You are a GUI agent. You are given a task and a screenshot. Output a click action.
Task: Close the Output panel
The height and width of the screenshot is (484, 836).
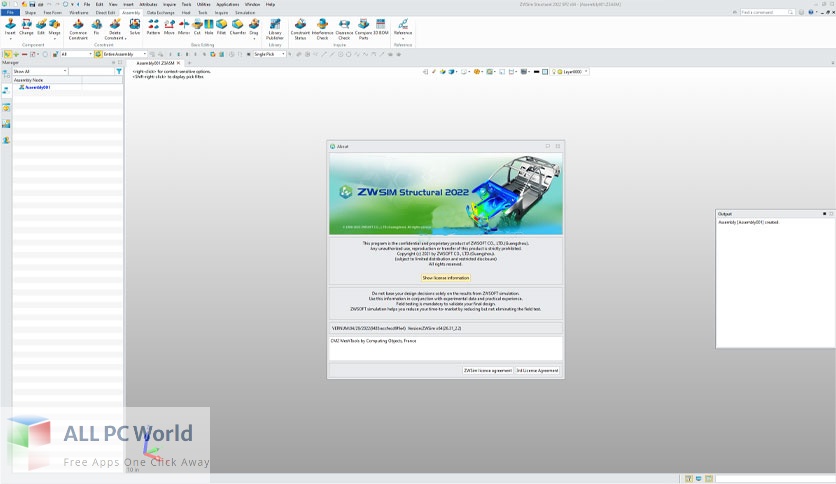click(x=831, y=214)
